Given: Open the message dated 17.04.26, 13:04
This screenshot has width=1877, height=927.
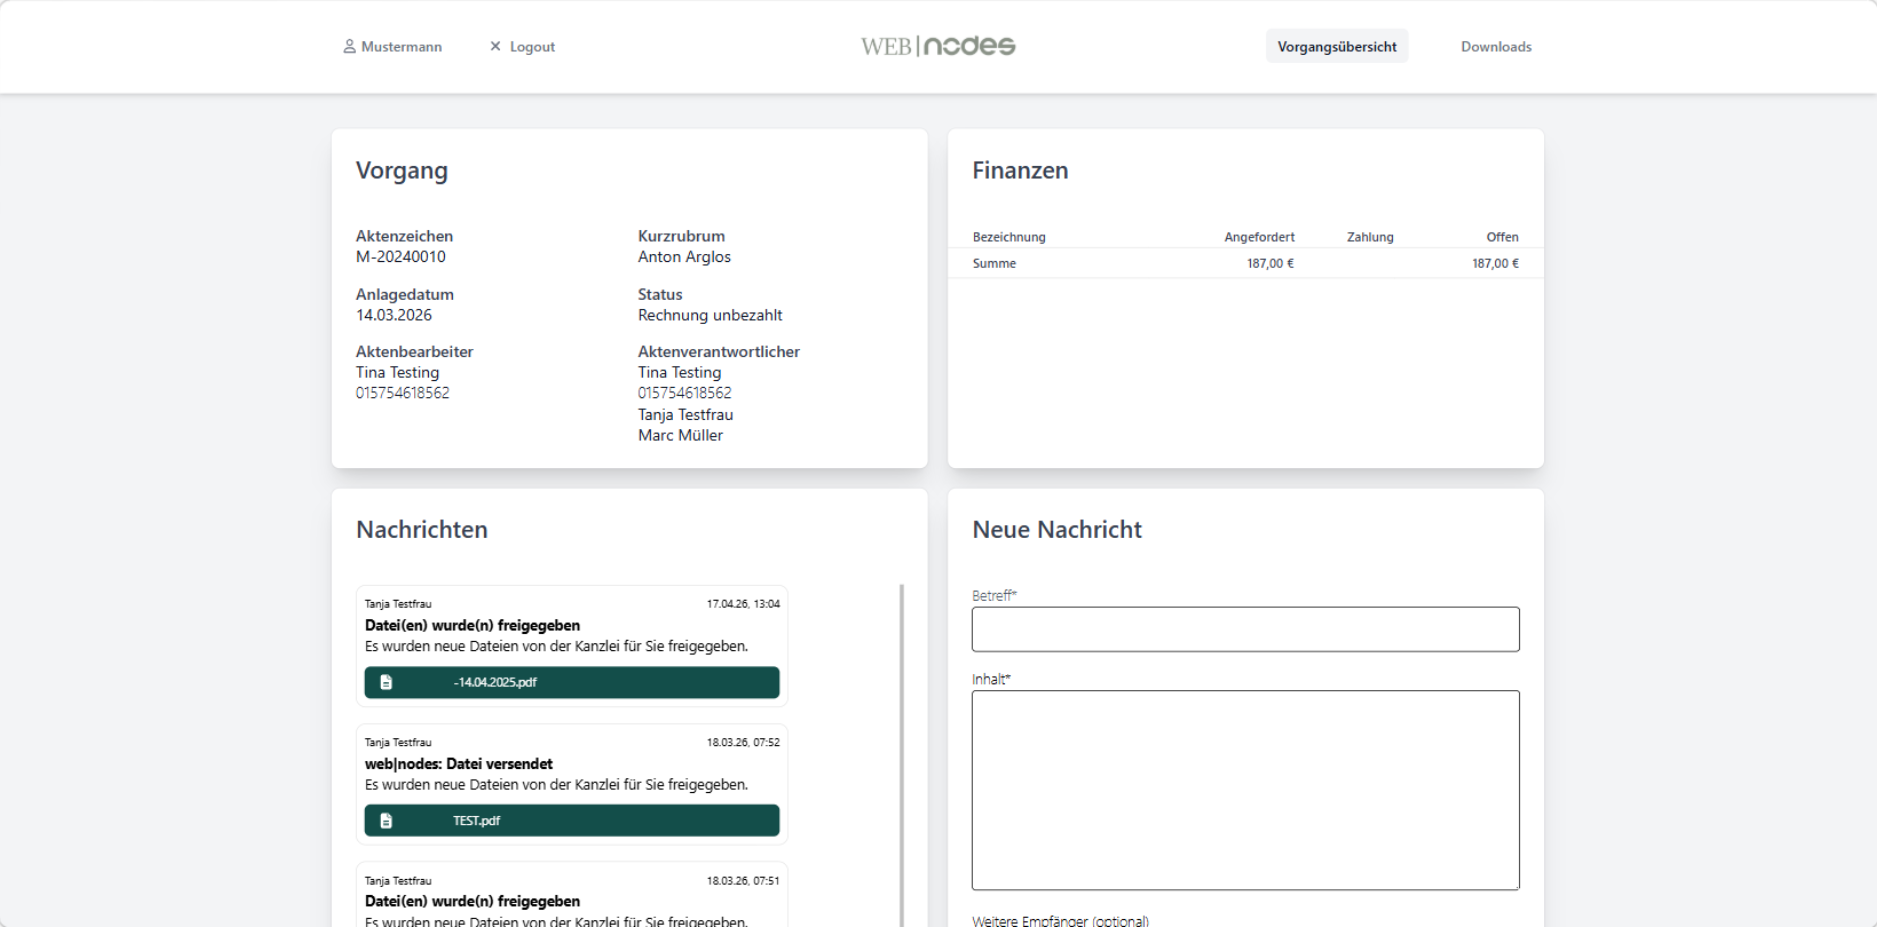Looking at the screenshot, I should pos(571,626).
